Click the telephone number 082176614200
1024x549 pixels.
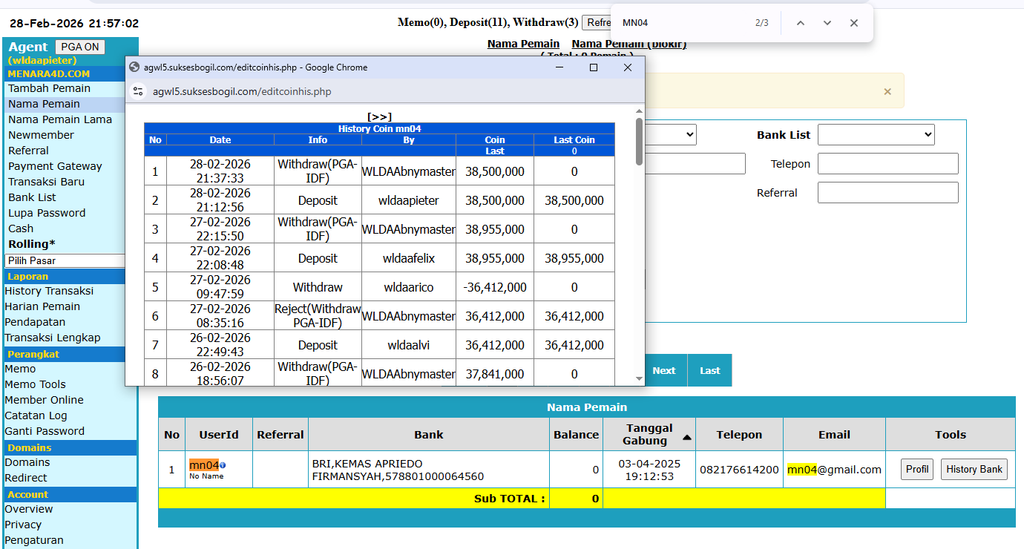[x=739, y=469]
